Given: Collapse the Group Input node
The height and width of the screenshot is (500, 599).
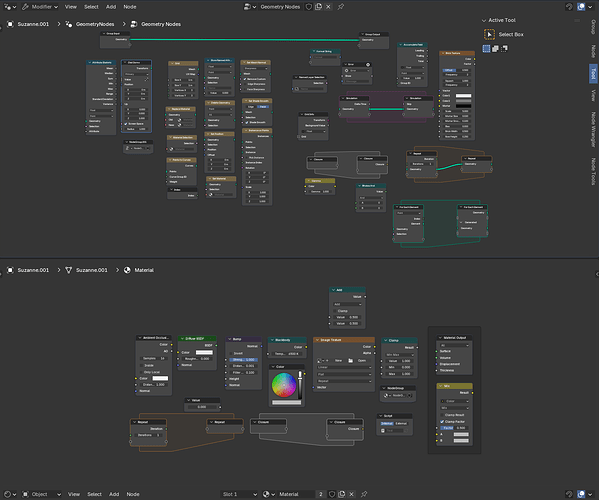Looking at the screenshot, I should [x=104, y=34].
